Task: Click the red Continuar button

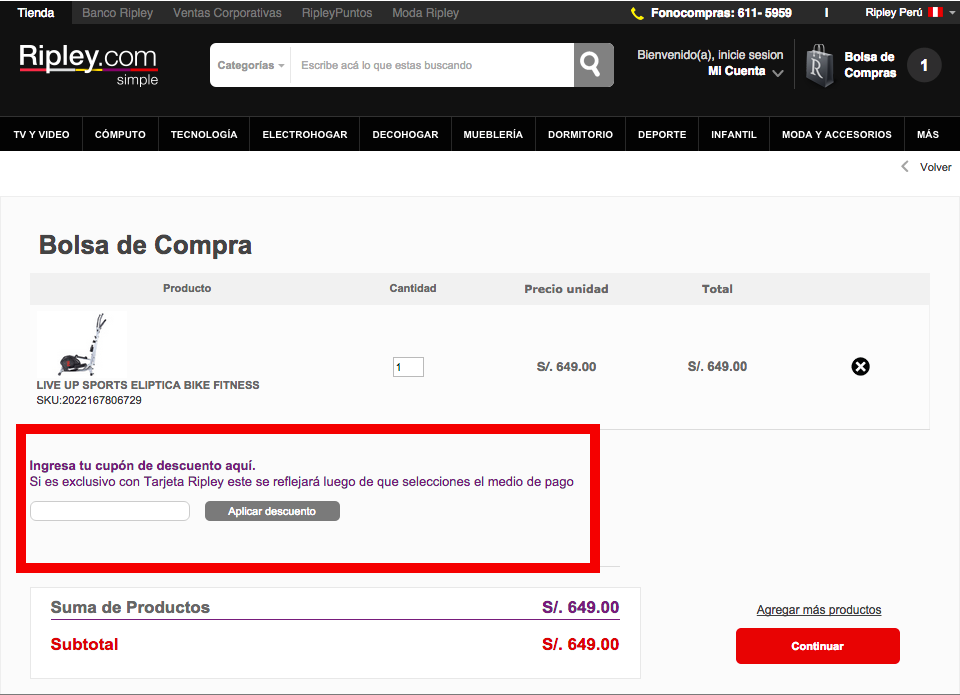Action: pyautogui.click(x=817, y=646)
